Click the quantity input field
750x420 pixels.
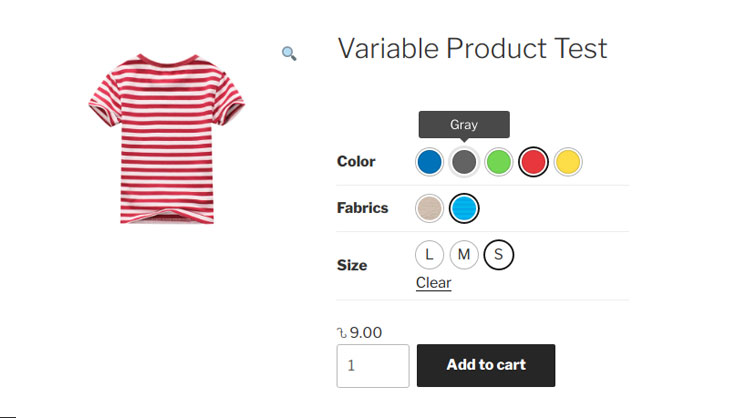(x=373, y=366)
